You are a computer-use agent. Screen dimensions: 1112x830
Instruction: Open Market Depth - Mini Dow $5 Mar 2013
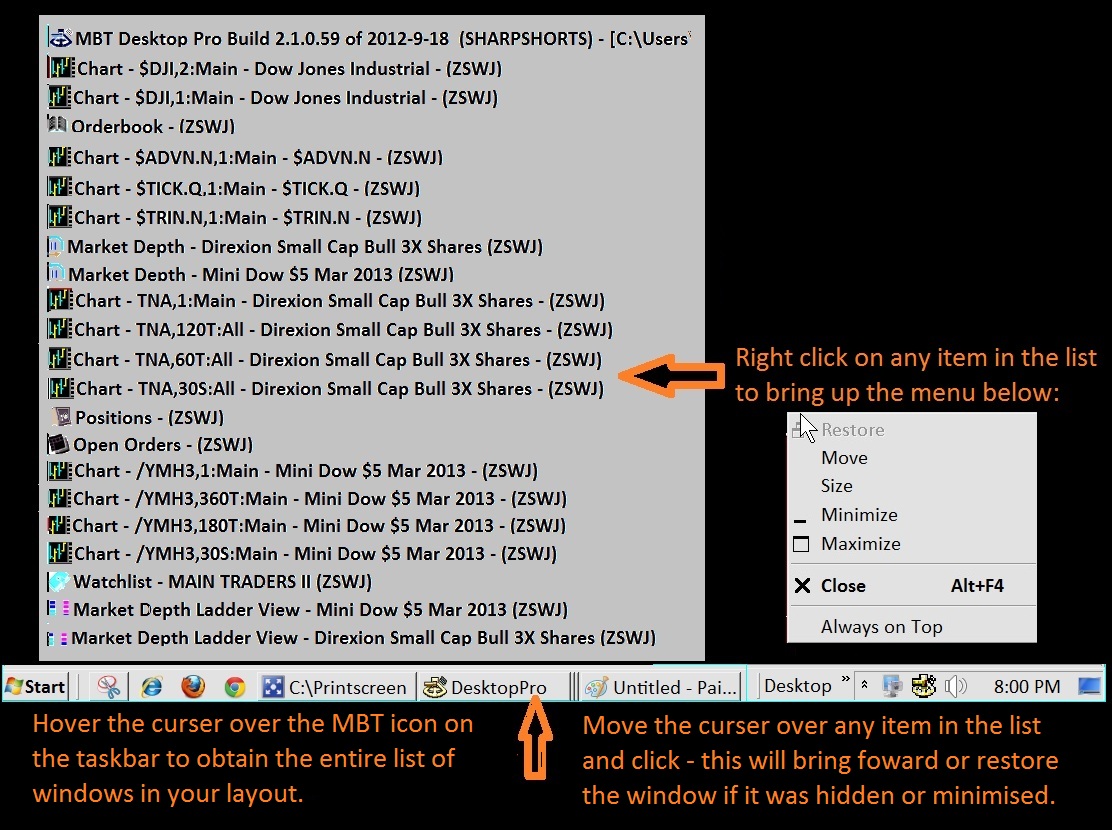click(250, 274)
